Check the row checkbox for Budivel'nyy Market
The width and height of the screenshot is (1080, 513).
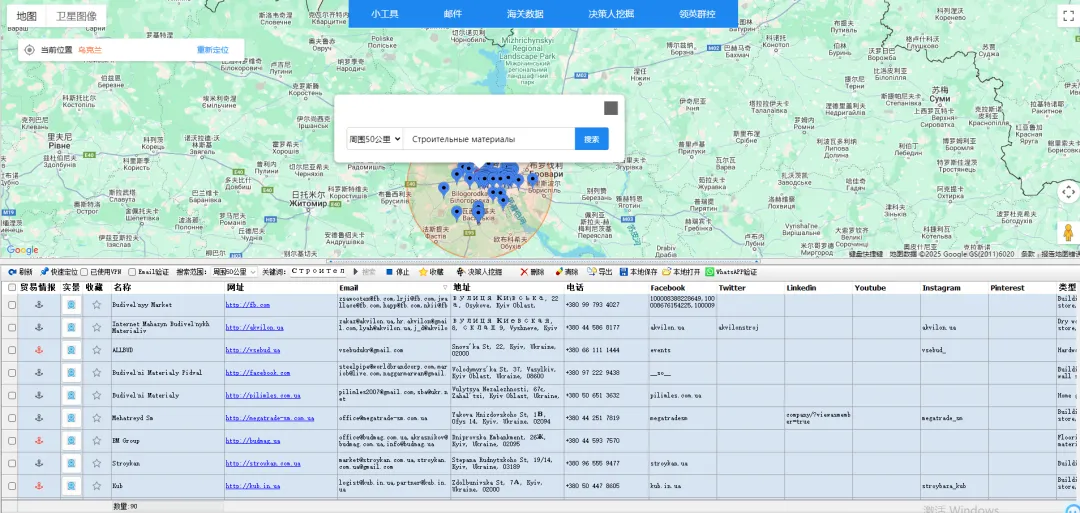(12, 305)
